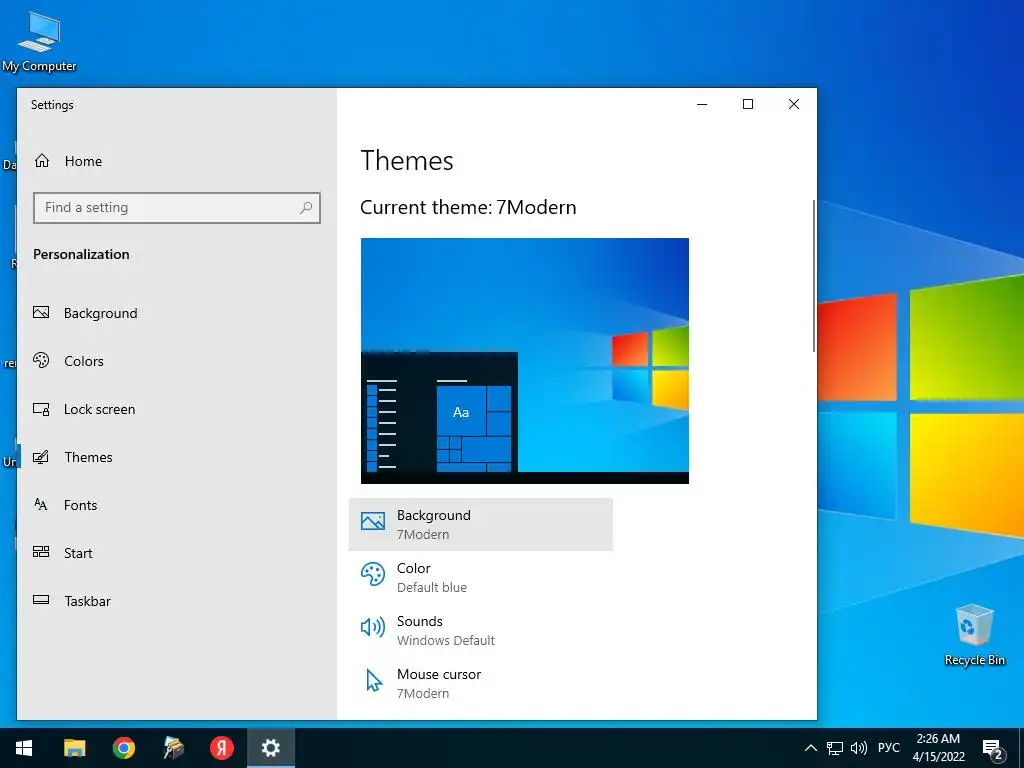Click the Mouse cursor arrow icon
1024x768 pixels.
(374, 680)
